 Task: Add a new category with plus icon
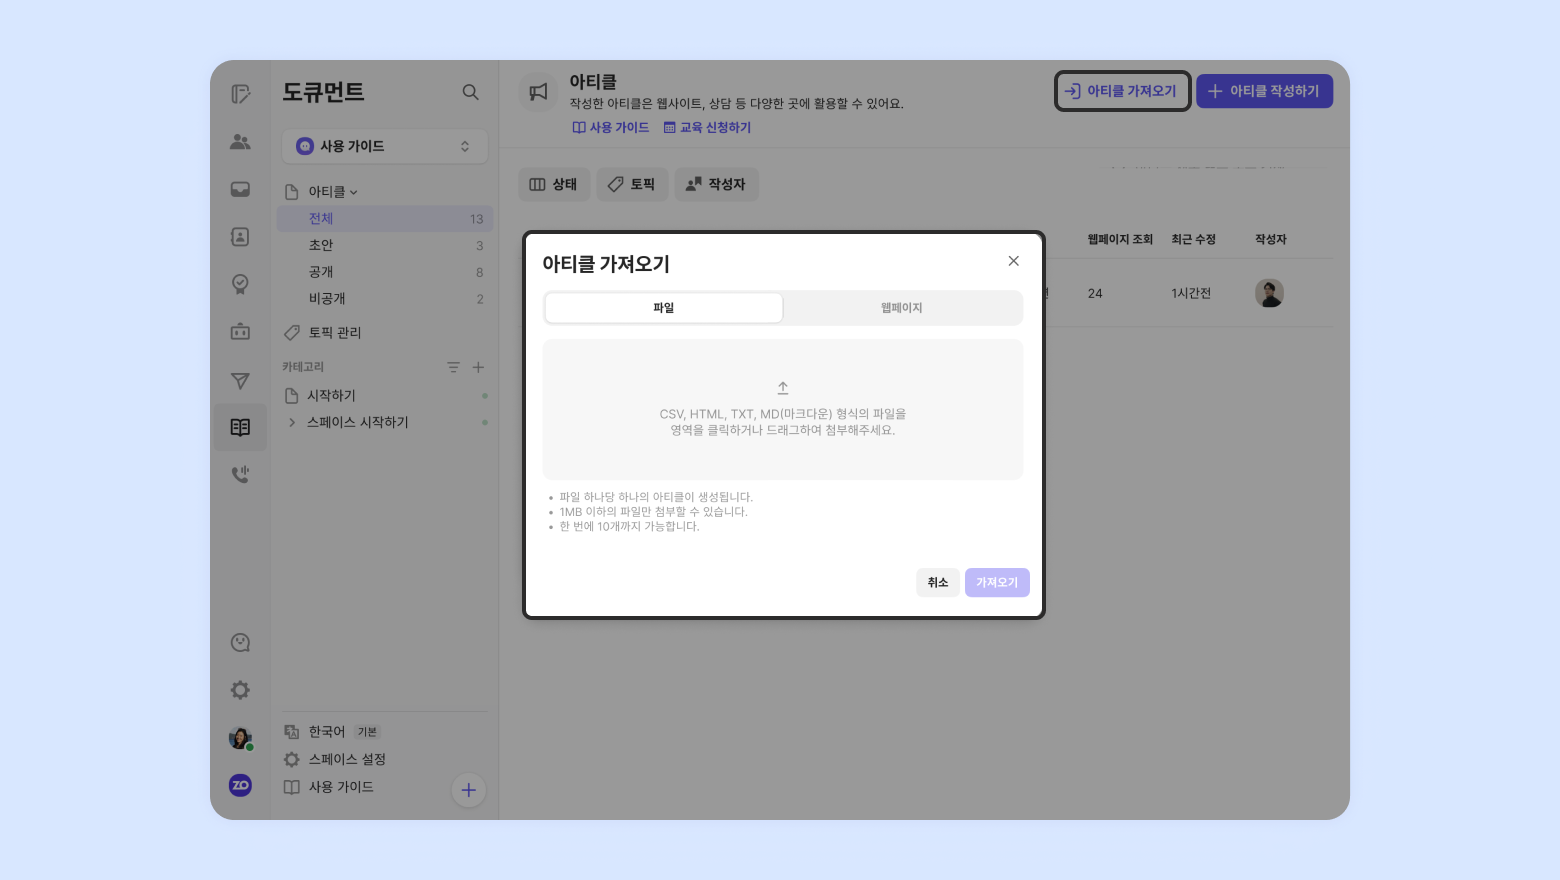click(478, 367)
